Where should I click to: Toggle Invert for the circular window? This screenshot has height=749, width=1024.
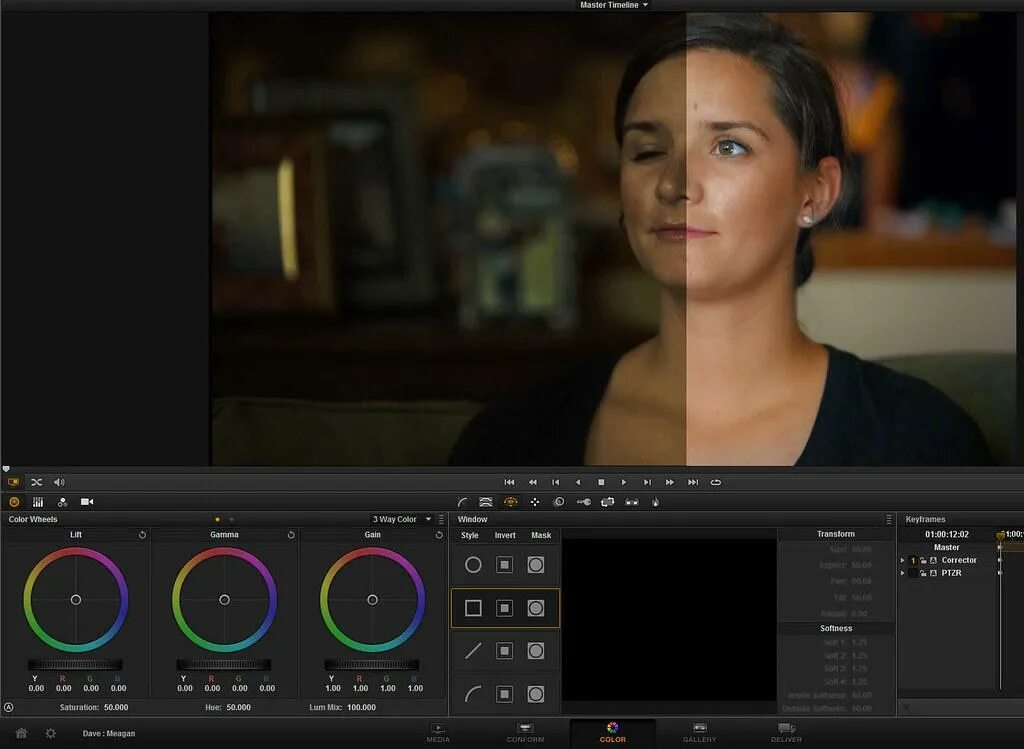pyautogui.click(x=505, y=565)
